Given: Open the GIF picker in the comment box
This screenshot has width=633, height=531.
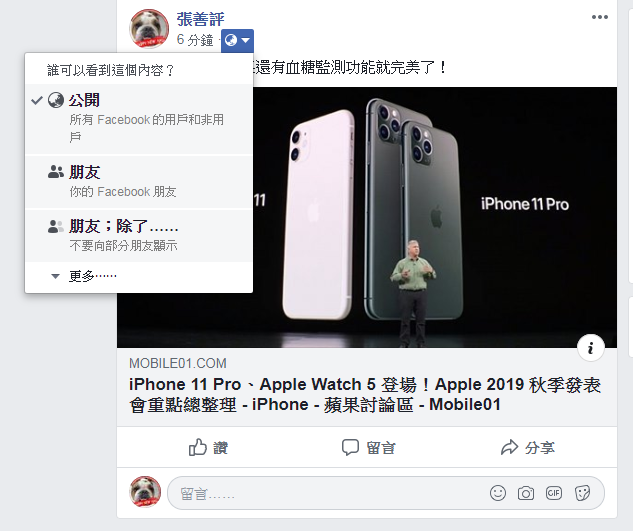Looking at the screenshot, I should (553, 493).
